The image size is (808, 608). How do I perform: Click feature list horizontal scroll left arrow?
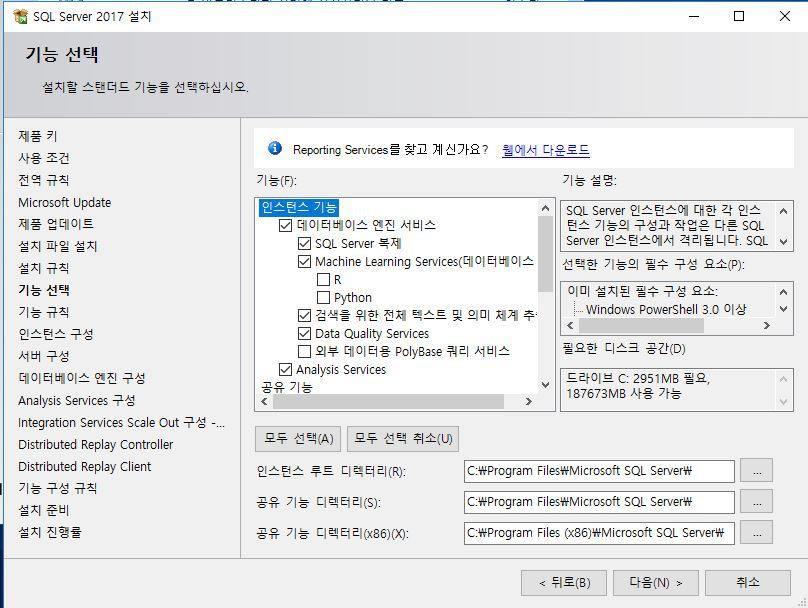[x=264, y=401]
